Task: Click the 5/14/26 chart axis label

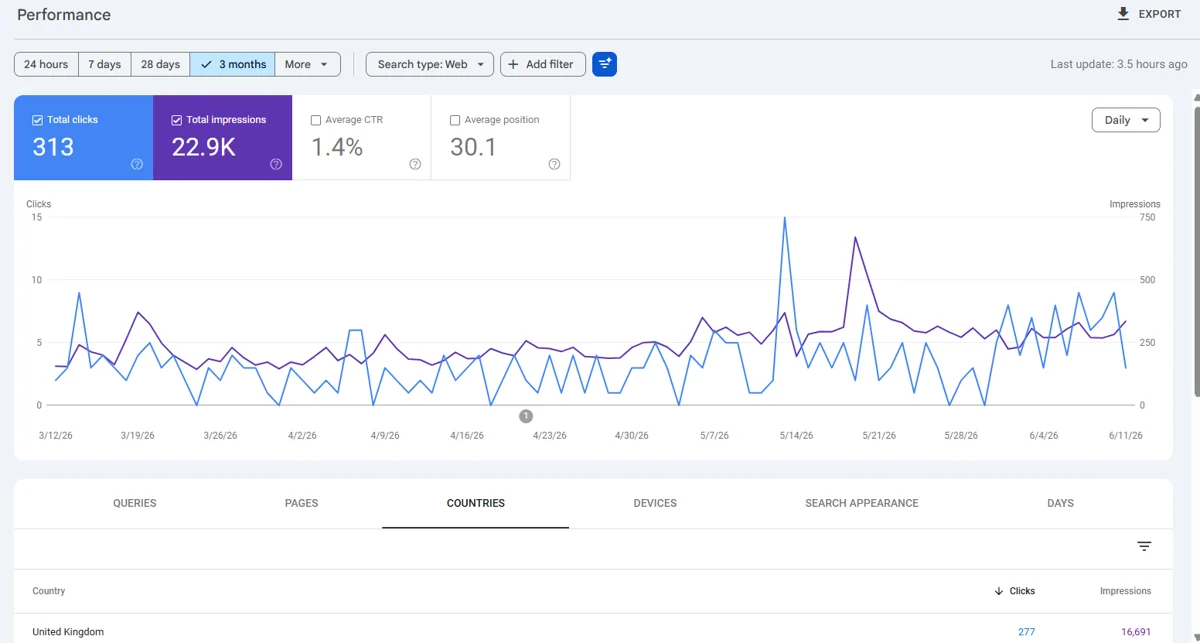Action: pyautogui.click(x=797, y=436)
